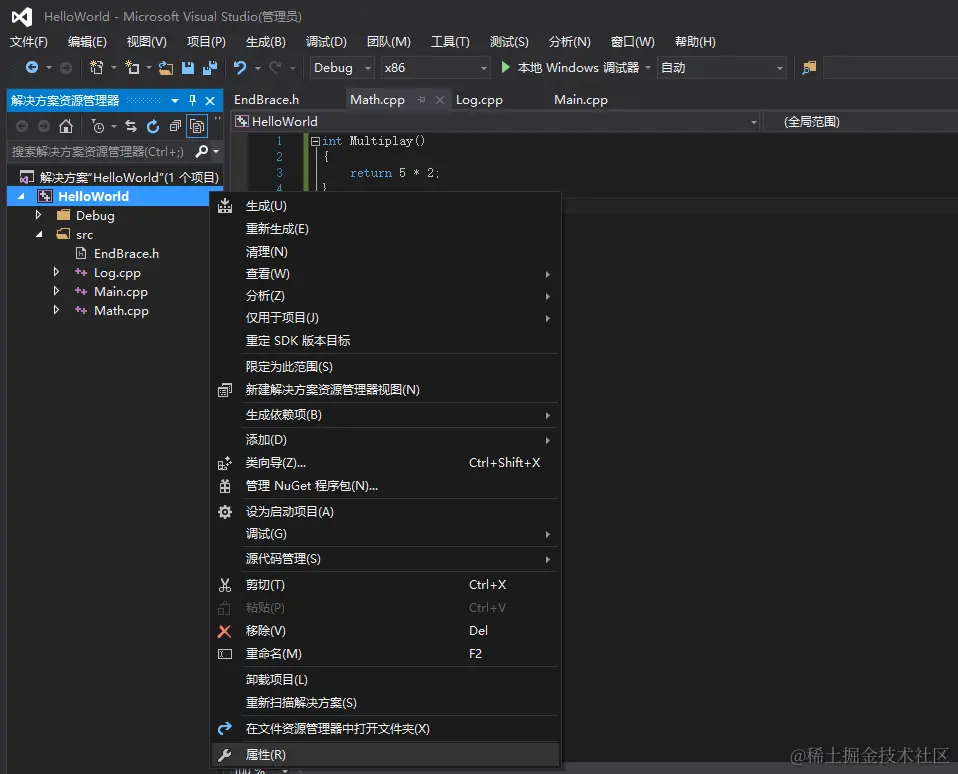Open the 源代码管理(S) submenu

coord(385,559)
